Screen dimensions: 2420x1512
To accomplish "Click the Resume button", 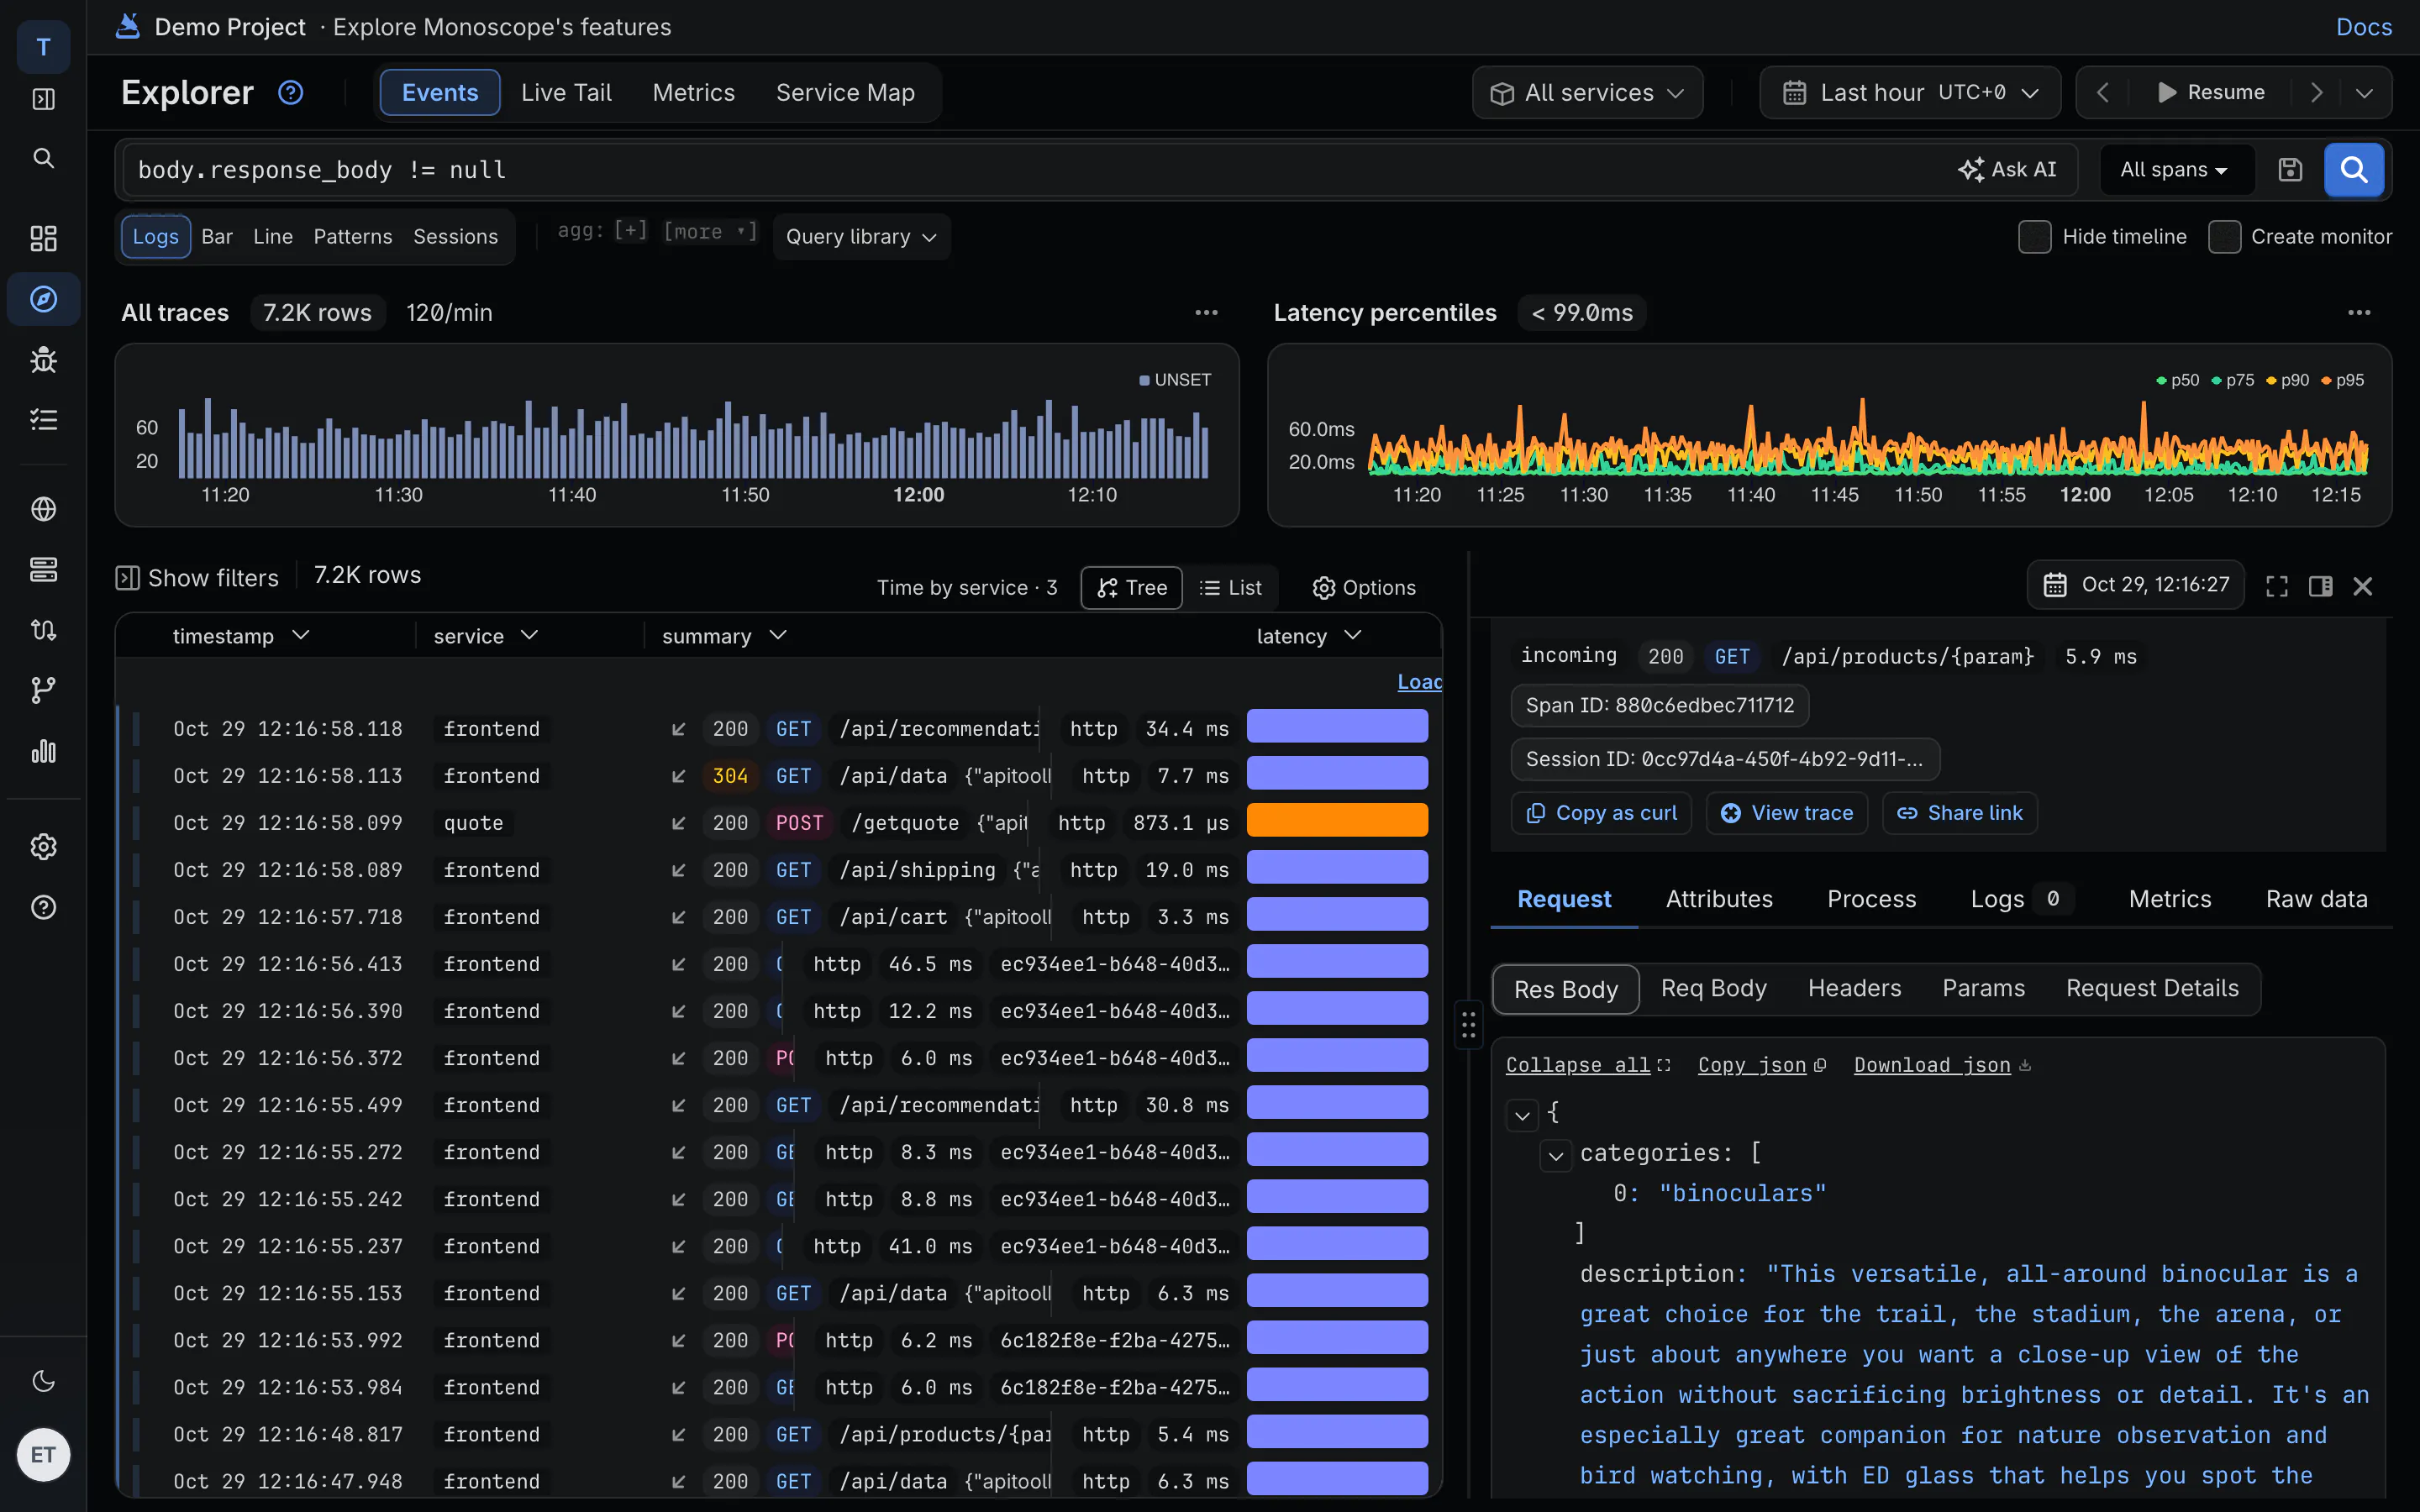I will 2210,92.
